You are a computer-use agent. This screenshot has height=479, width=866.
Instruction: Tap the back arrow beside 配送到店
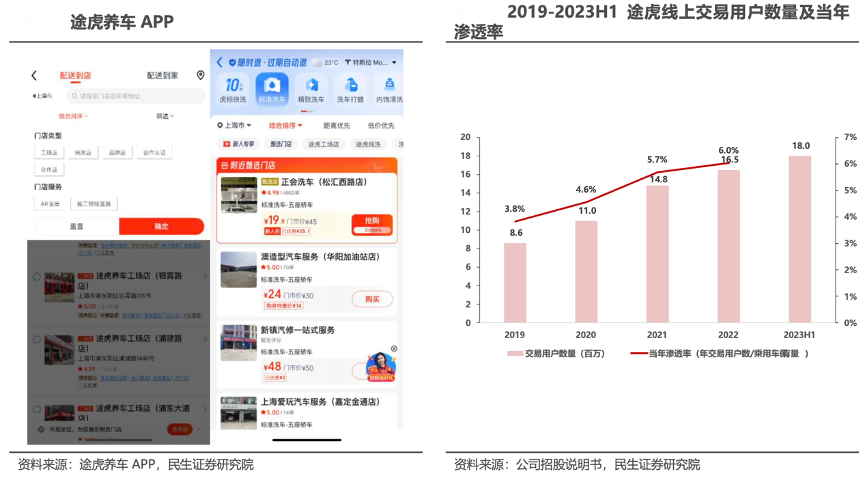34,76
